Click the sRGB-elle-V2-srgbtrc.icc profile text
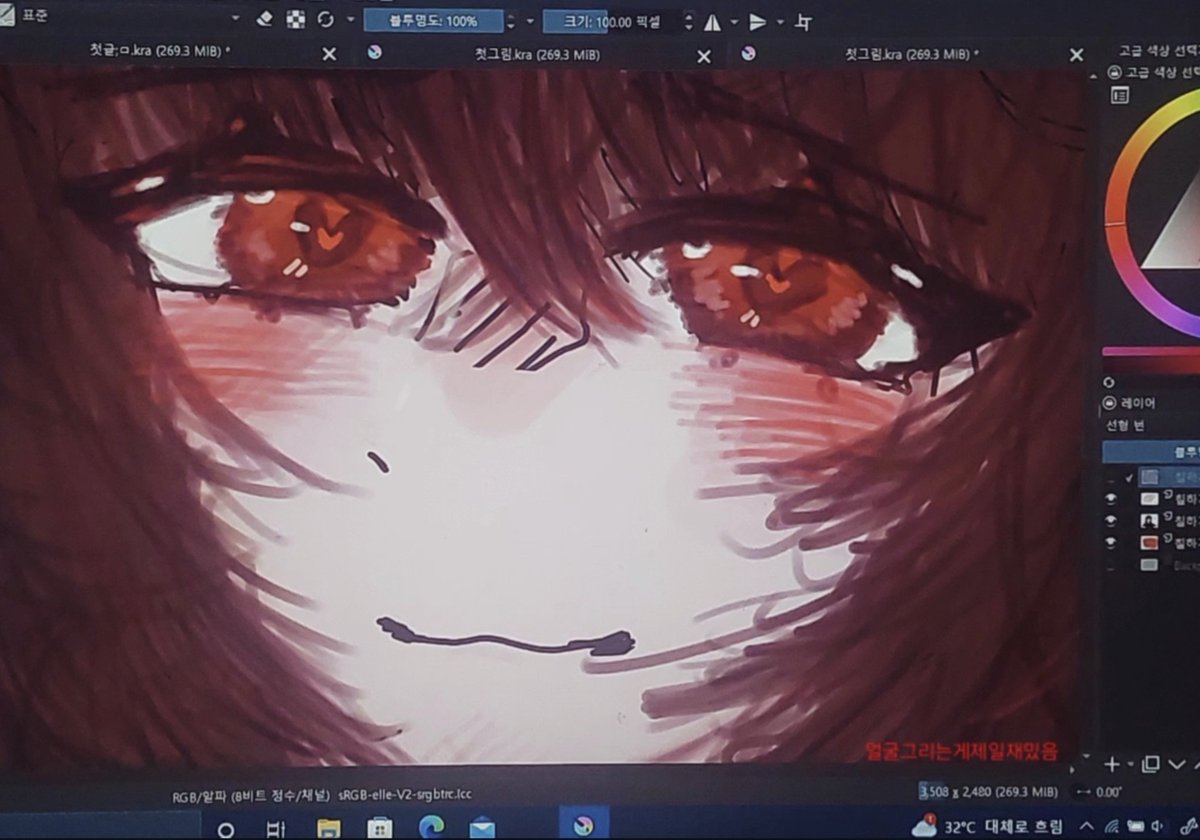This screenshot has height=840, width=1200. click(405, 794)
